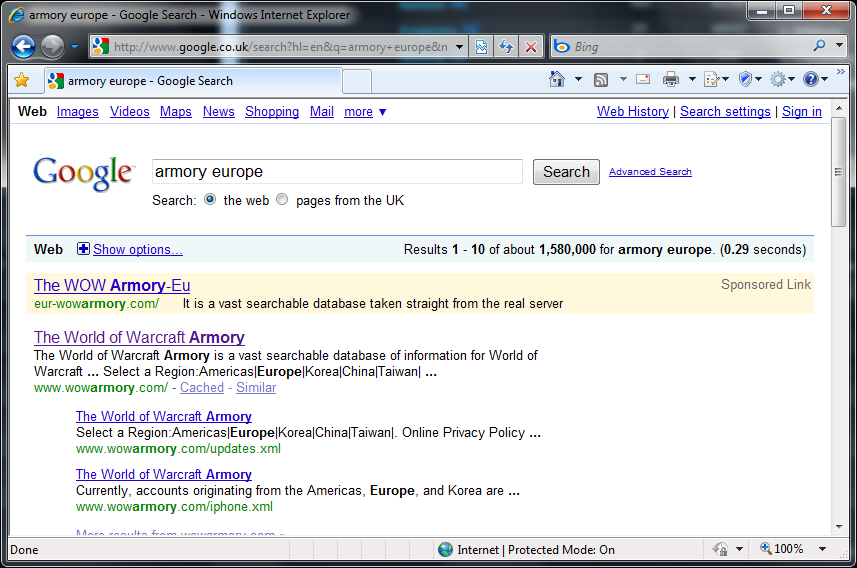Open the zoom level dropdown arrow
The height and width of the screenshot is (568, 857).
tap(822, 549)
